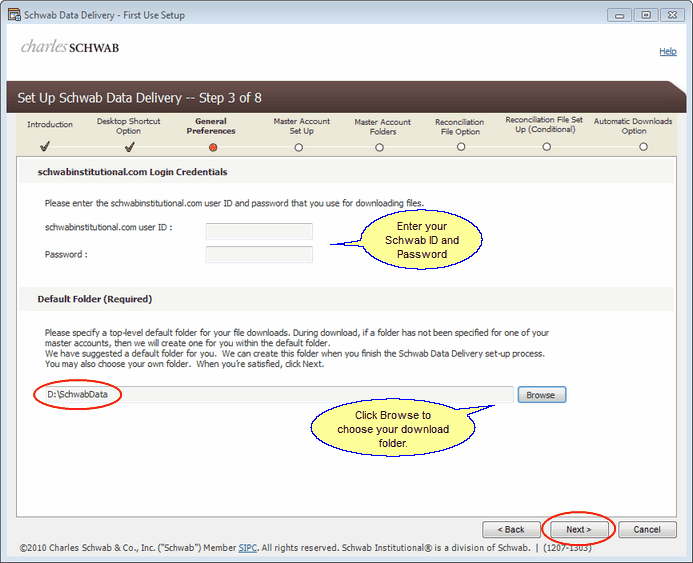Click the 'schwabinstitutional.com user ID :' label
Image resolution: width=693 pixels, height=563 pixels.
coord(108,227)
